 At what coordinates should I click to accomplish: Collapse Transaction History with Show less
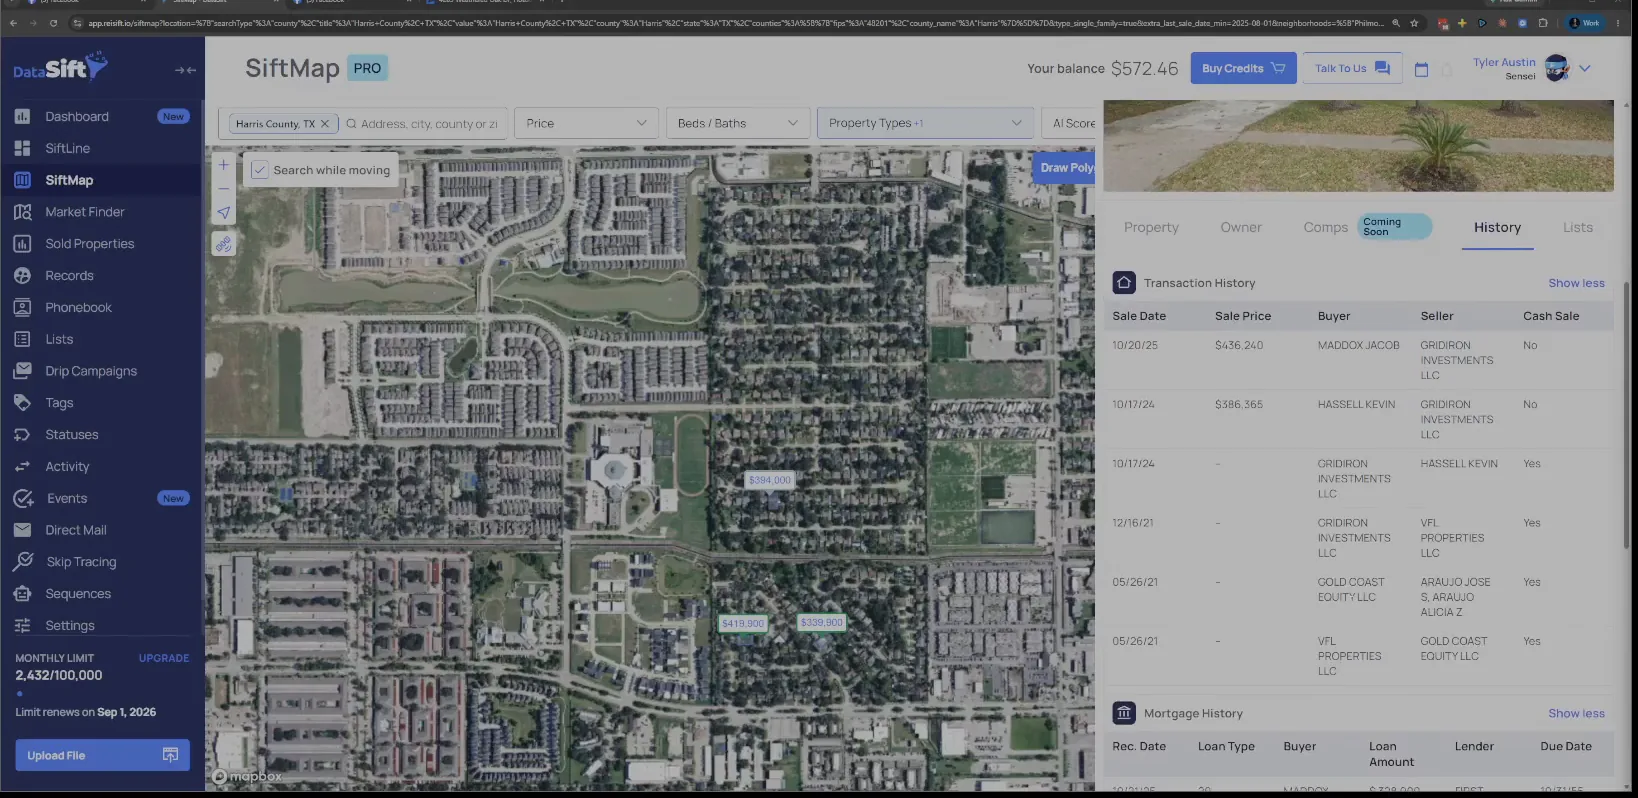[1576, 283]
